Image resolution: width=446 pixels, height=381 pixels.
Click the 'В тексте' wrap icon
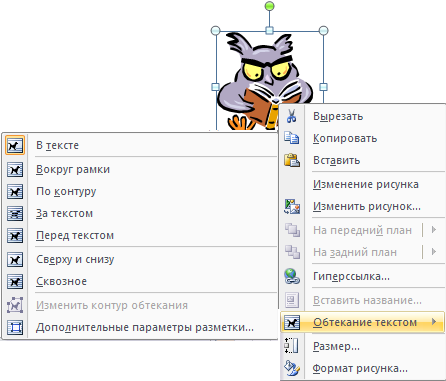point(15,145)
